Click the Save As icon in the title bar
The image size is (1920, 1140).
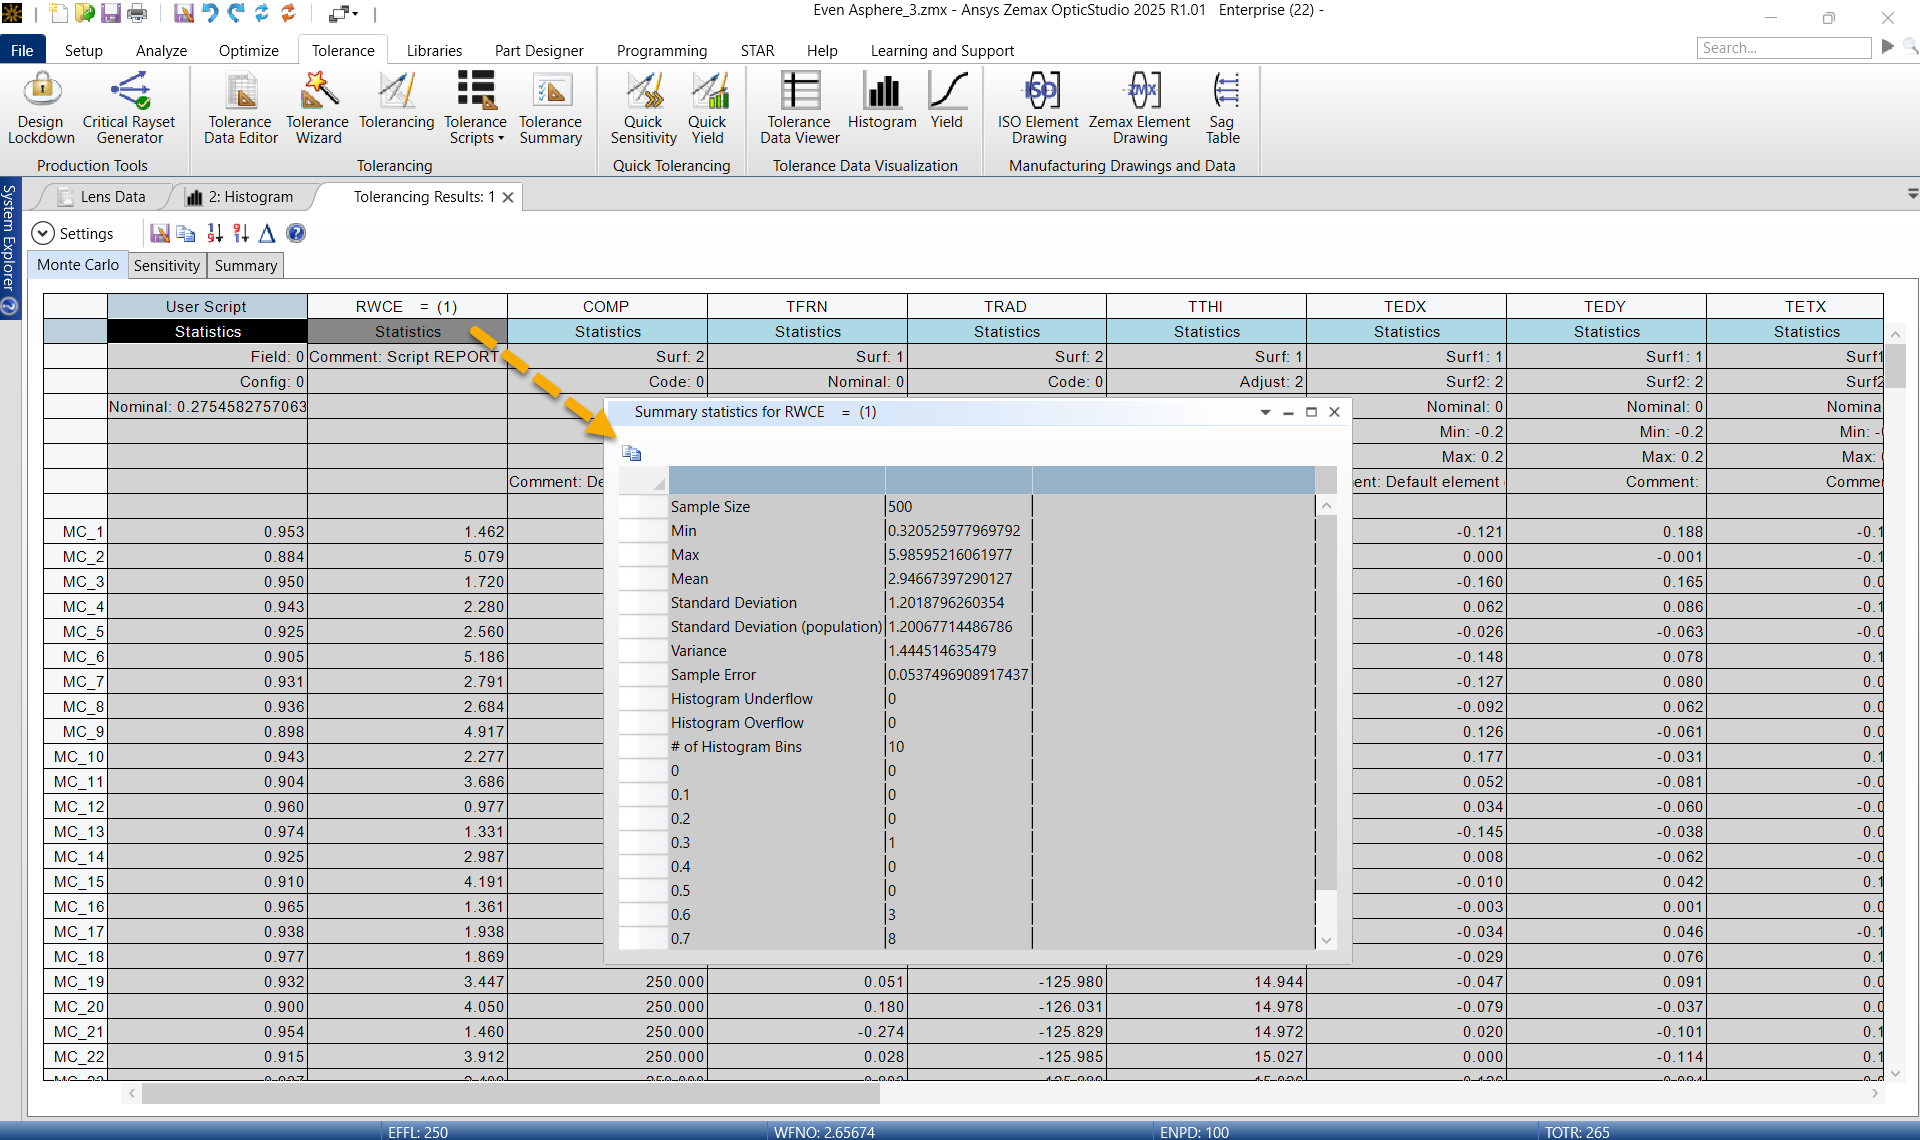tap(184, 13)
